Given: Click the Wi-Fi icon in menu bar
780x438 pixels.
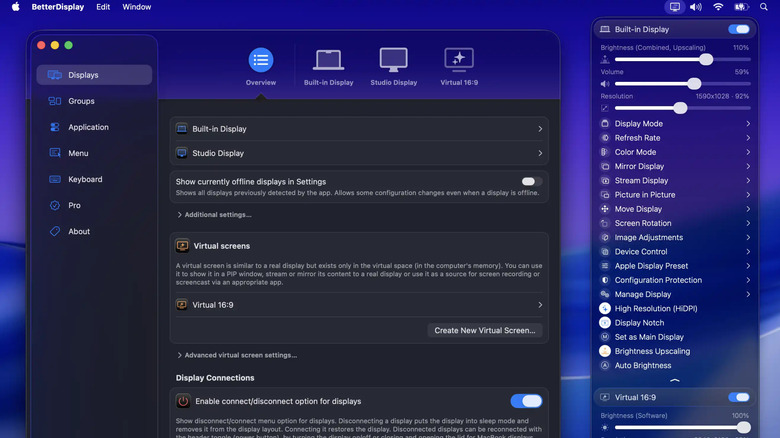Looking at the screenshot, I should pyautogui.click(x=718, y=7).
